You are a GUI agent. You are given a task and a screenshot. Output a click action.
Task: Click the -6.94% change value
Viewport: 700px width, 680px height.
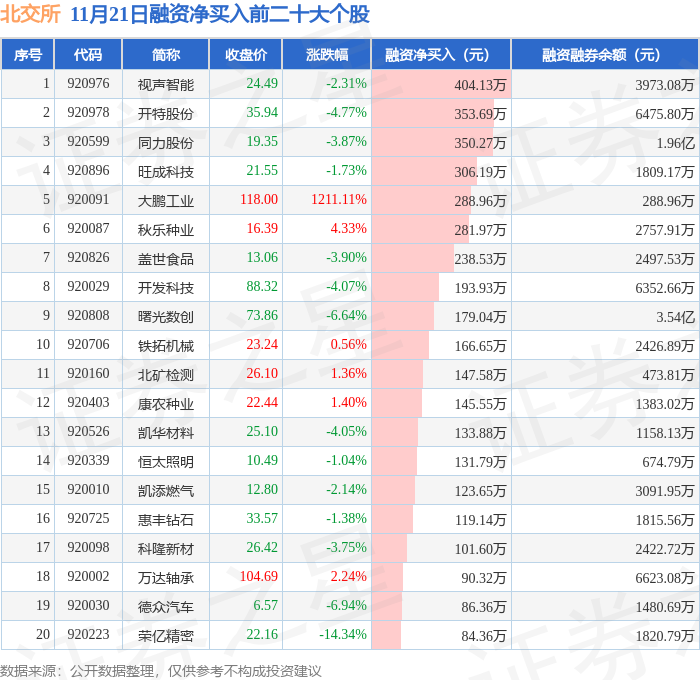tap(346, 605)
